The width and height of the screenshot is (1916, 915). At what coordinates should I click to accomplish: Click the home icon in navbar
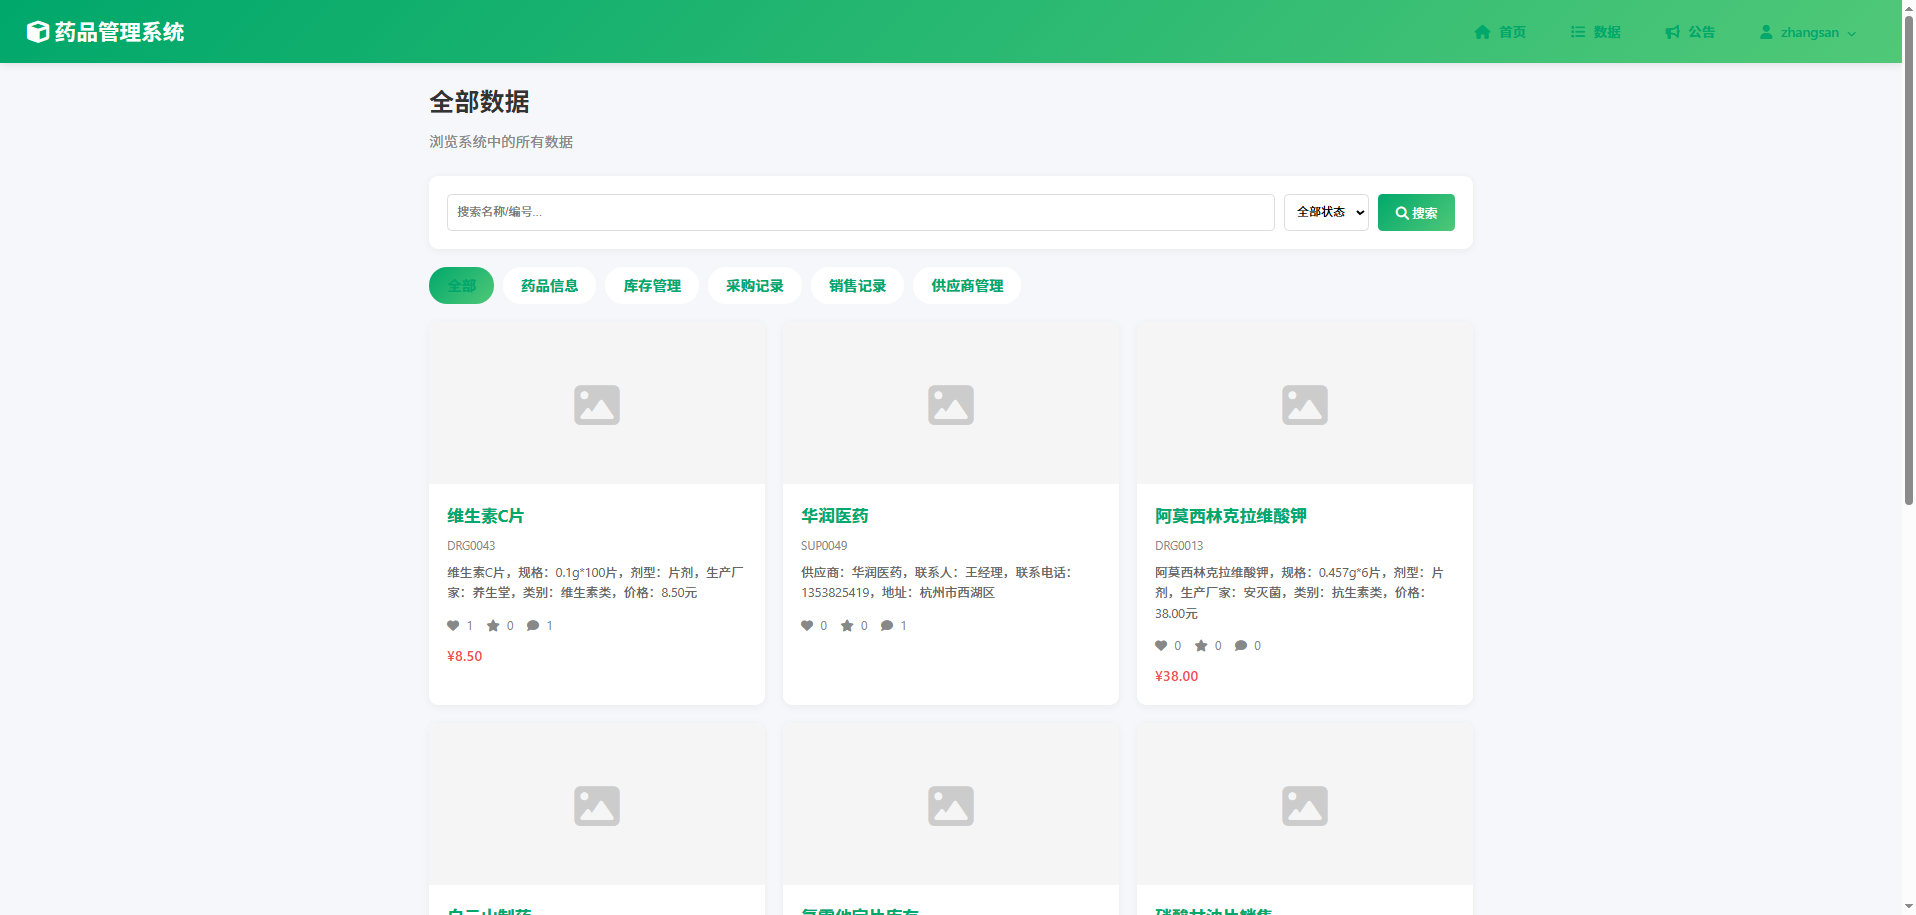pos(1483,32)
